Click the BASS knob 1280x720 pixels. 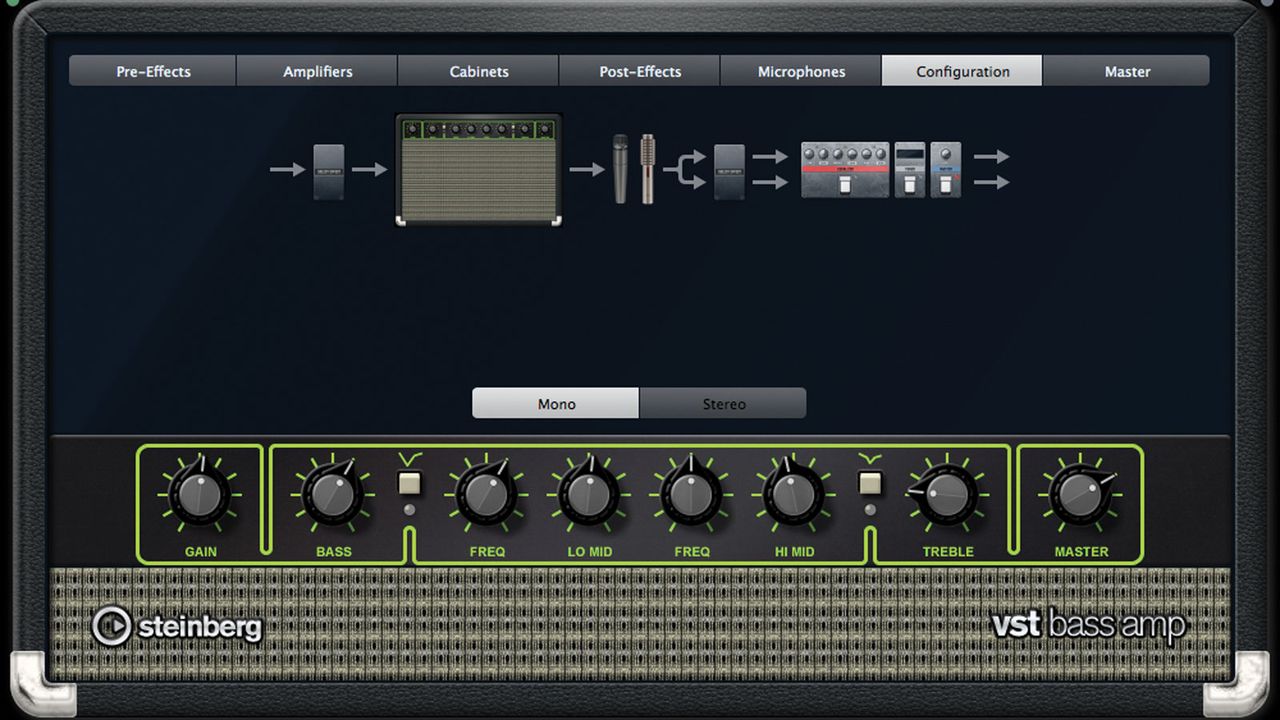click(334, 493)
